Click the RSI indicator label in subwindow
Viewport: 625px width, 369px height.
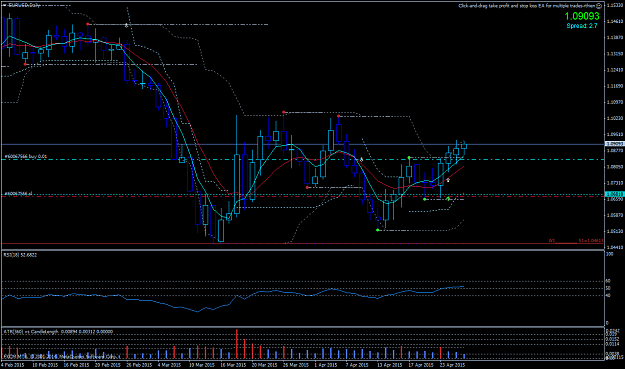[20, 255]
